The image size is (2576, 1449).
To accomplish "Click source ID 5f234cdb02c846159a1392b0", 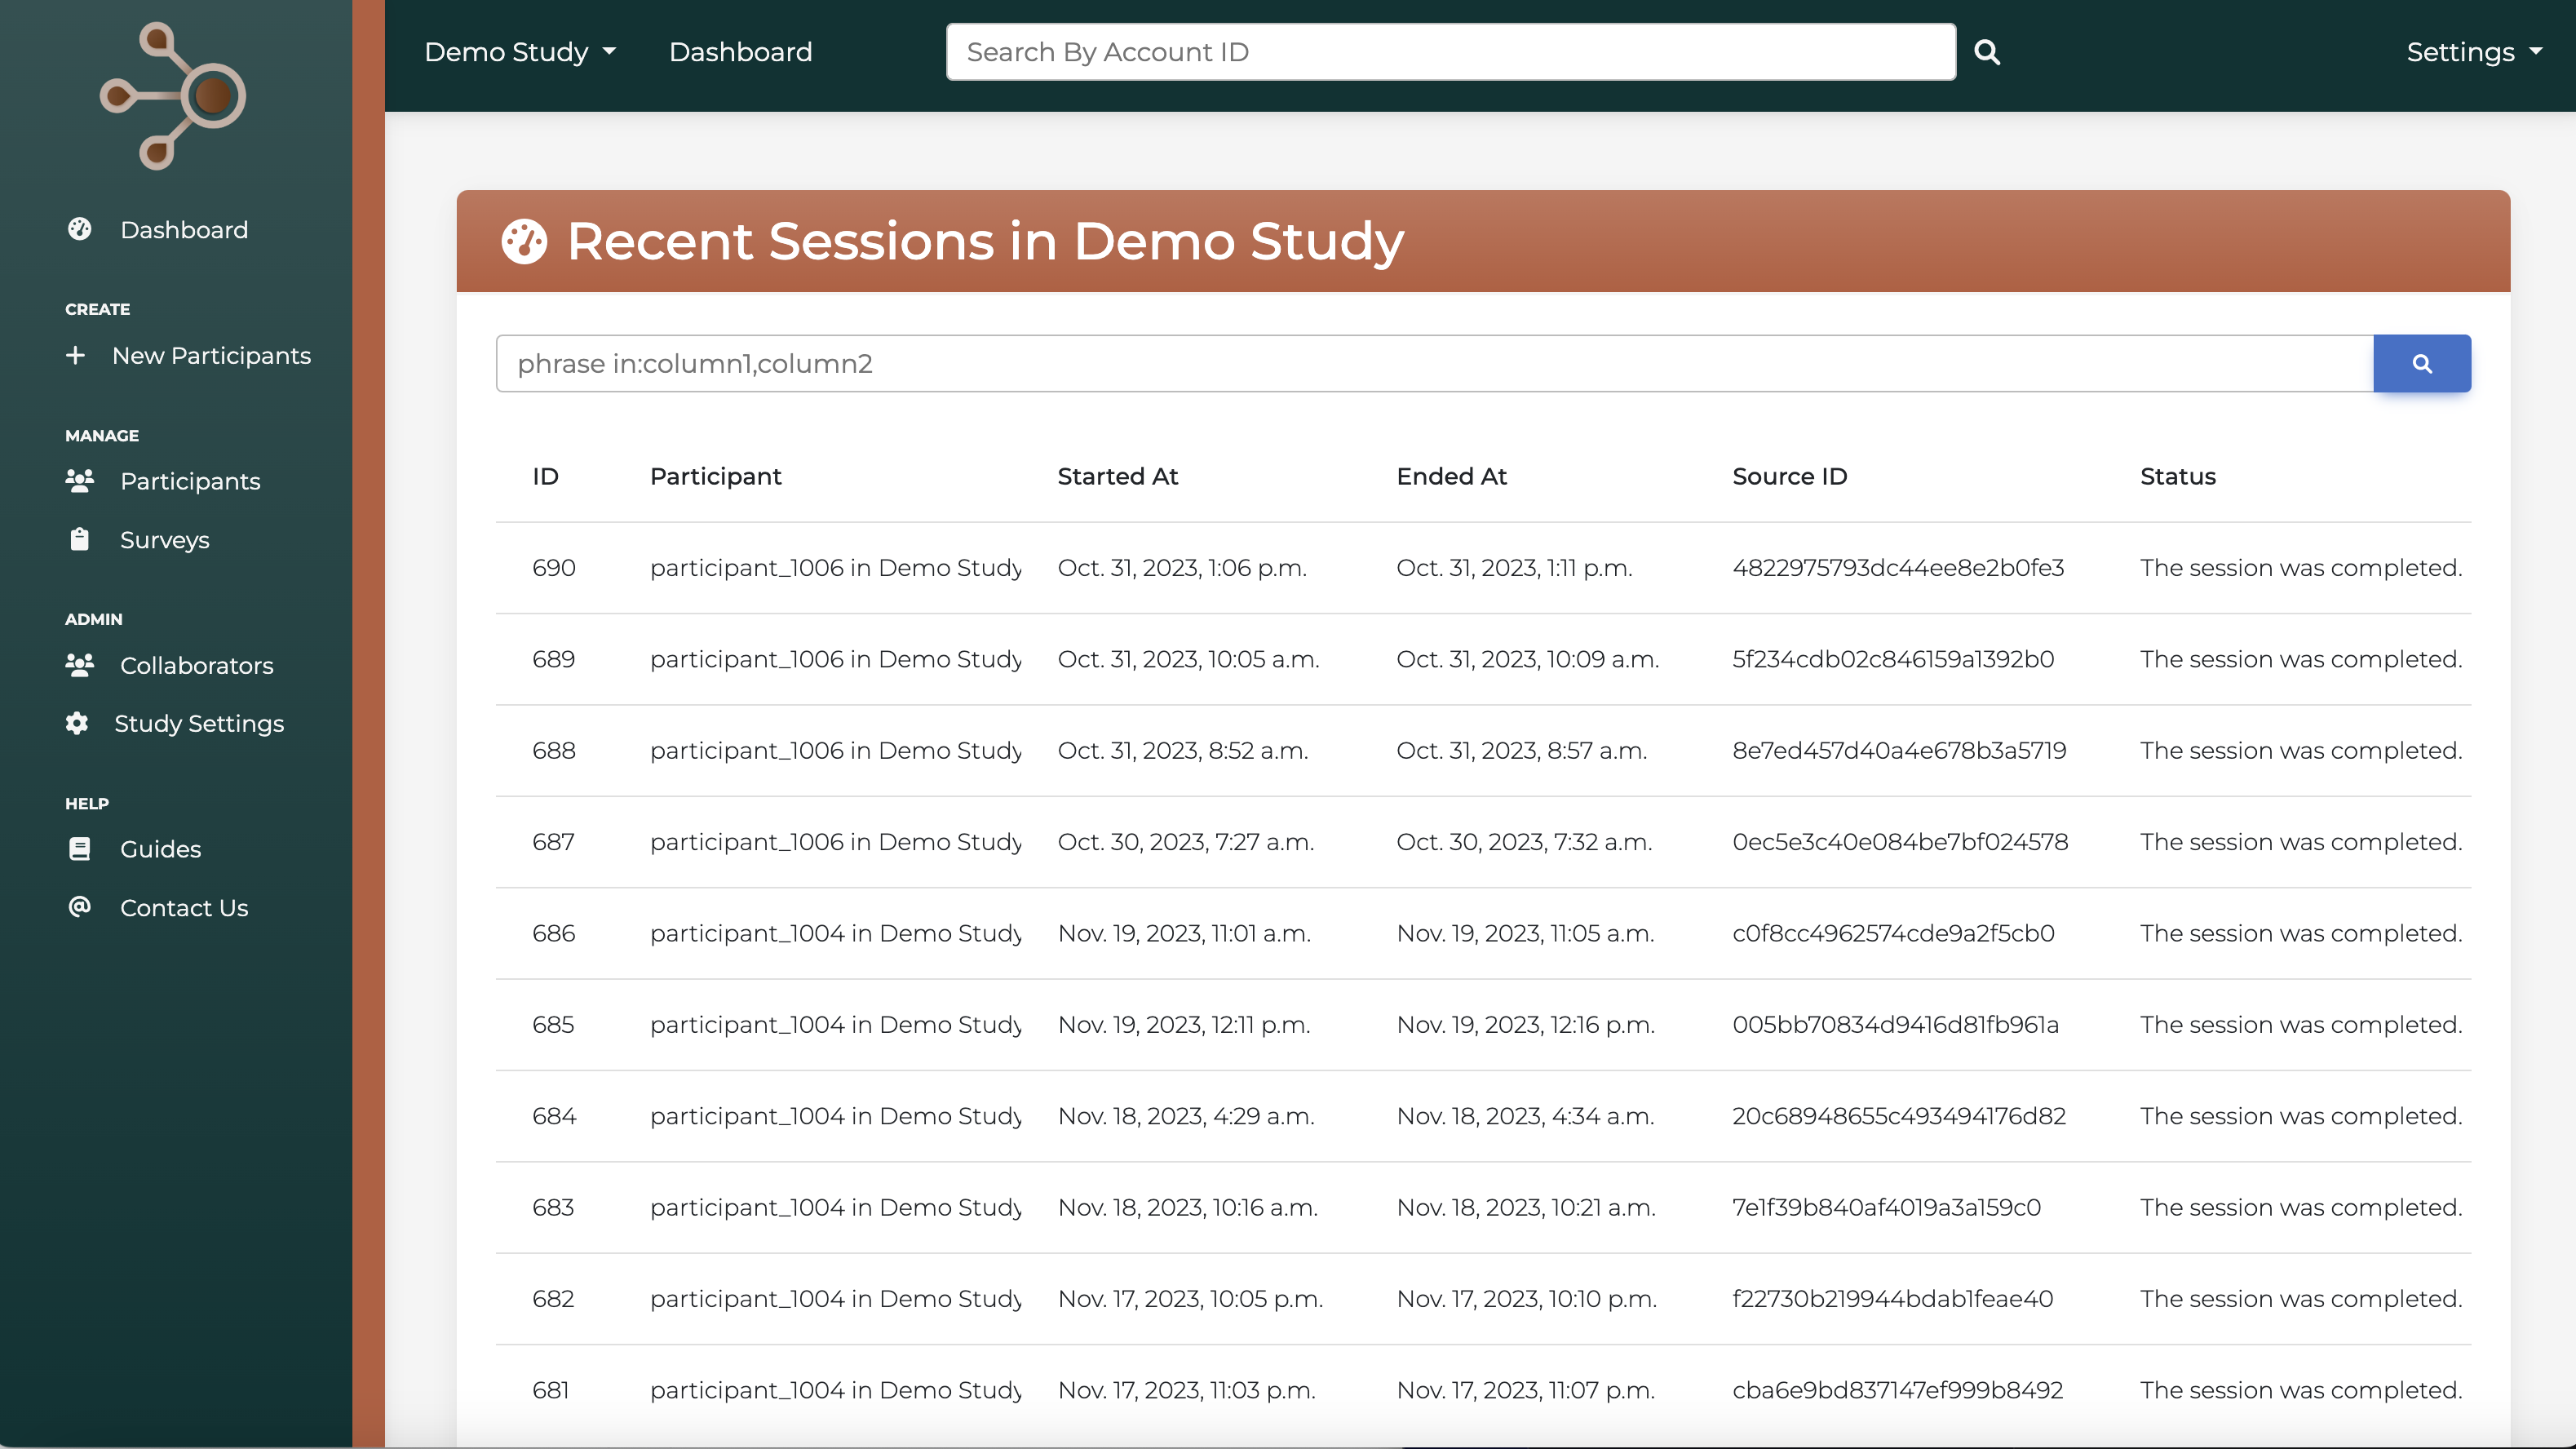I will pos(1893,659).
